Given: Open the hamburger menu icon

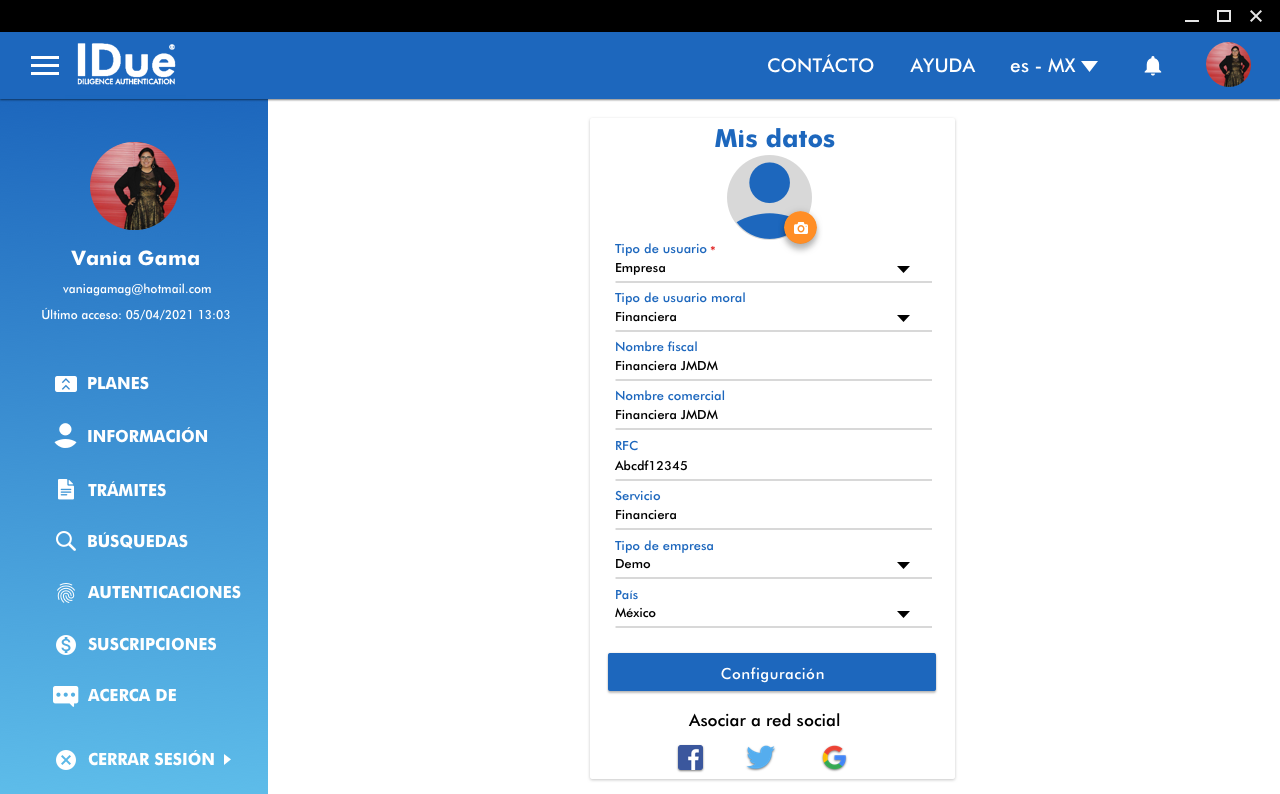Looking at the screenshot, I should point(45,66).
